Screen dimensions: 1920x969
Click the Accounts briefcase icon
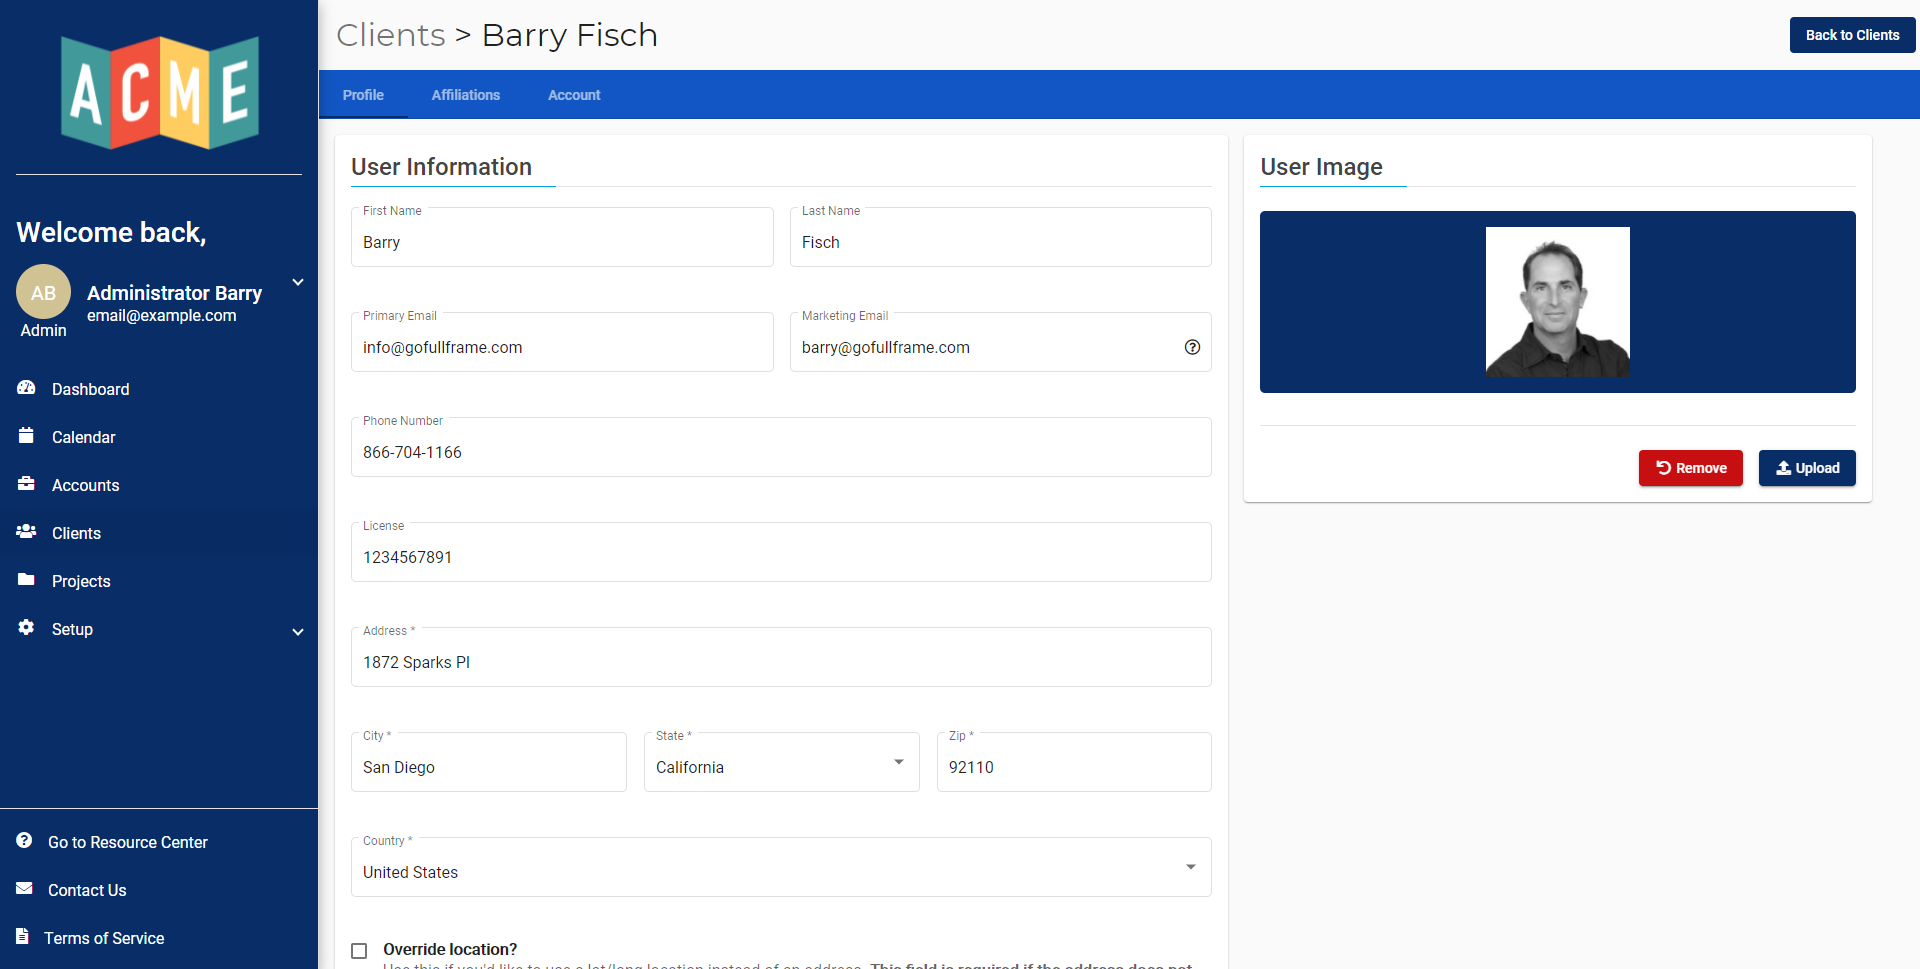pos(26,484)
